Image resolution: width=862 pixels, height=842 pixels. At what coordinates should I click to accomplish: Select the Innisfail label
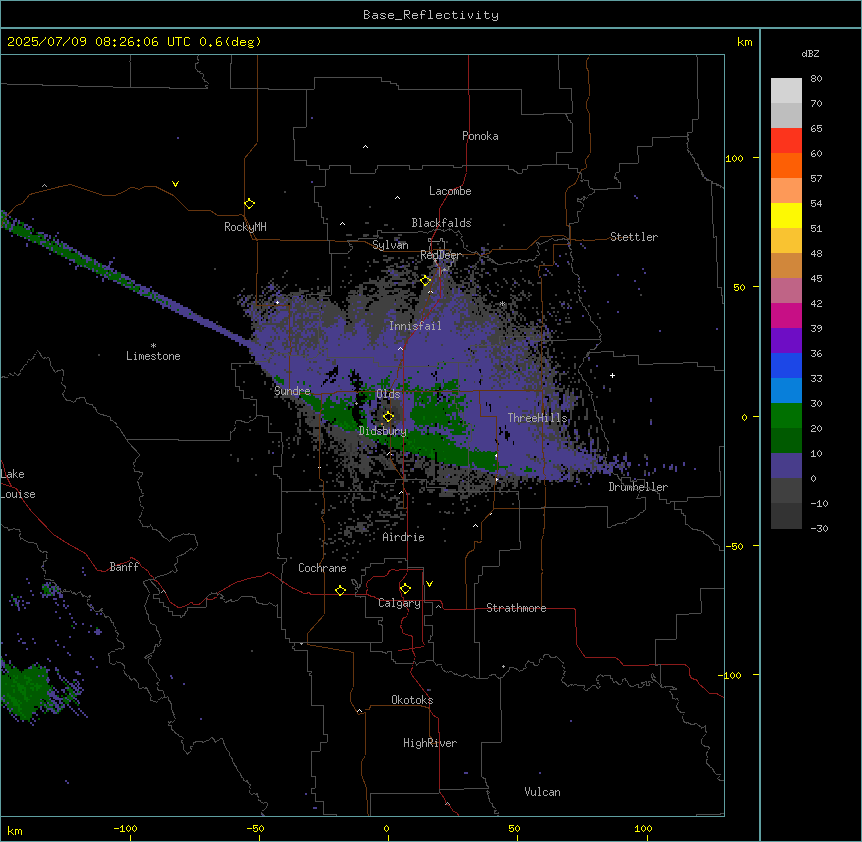point(415,326)
